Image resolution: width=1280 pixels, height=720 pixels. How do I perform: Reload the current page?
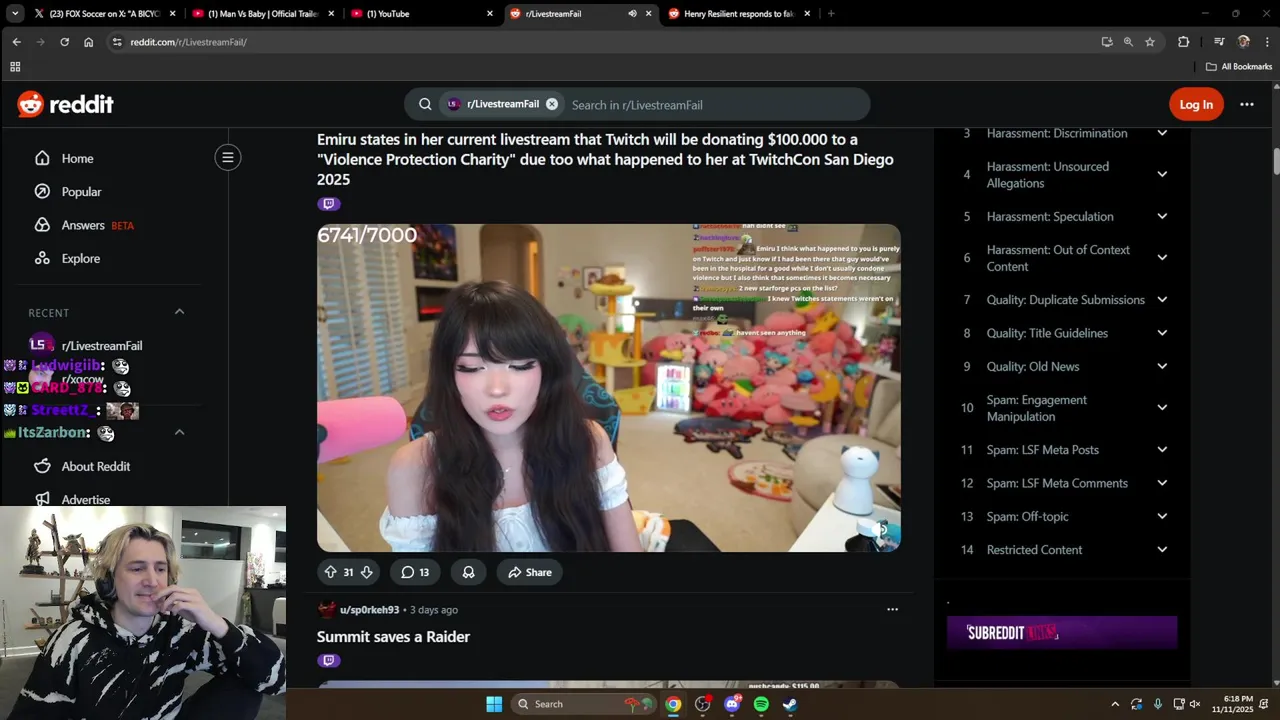(x=64, y=42)
